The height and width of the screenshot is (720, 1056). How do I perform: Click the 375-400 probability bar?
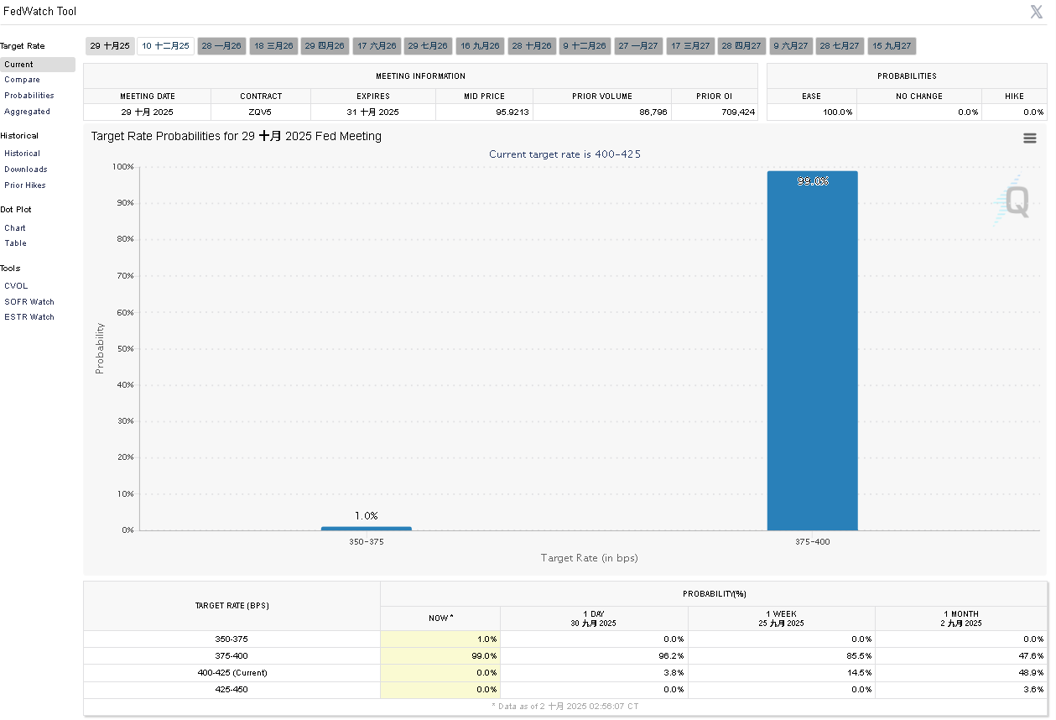[x=812, y=350]
